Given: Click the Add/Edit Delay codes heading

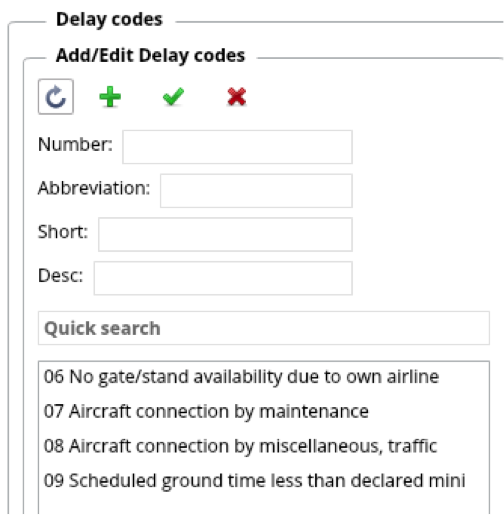Looking at the screenshot, I should (x=150, y=55).
